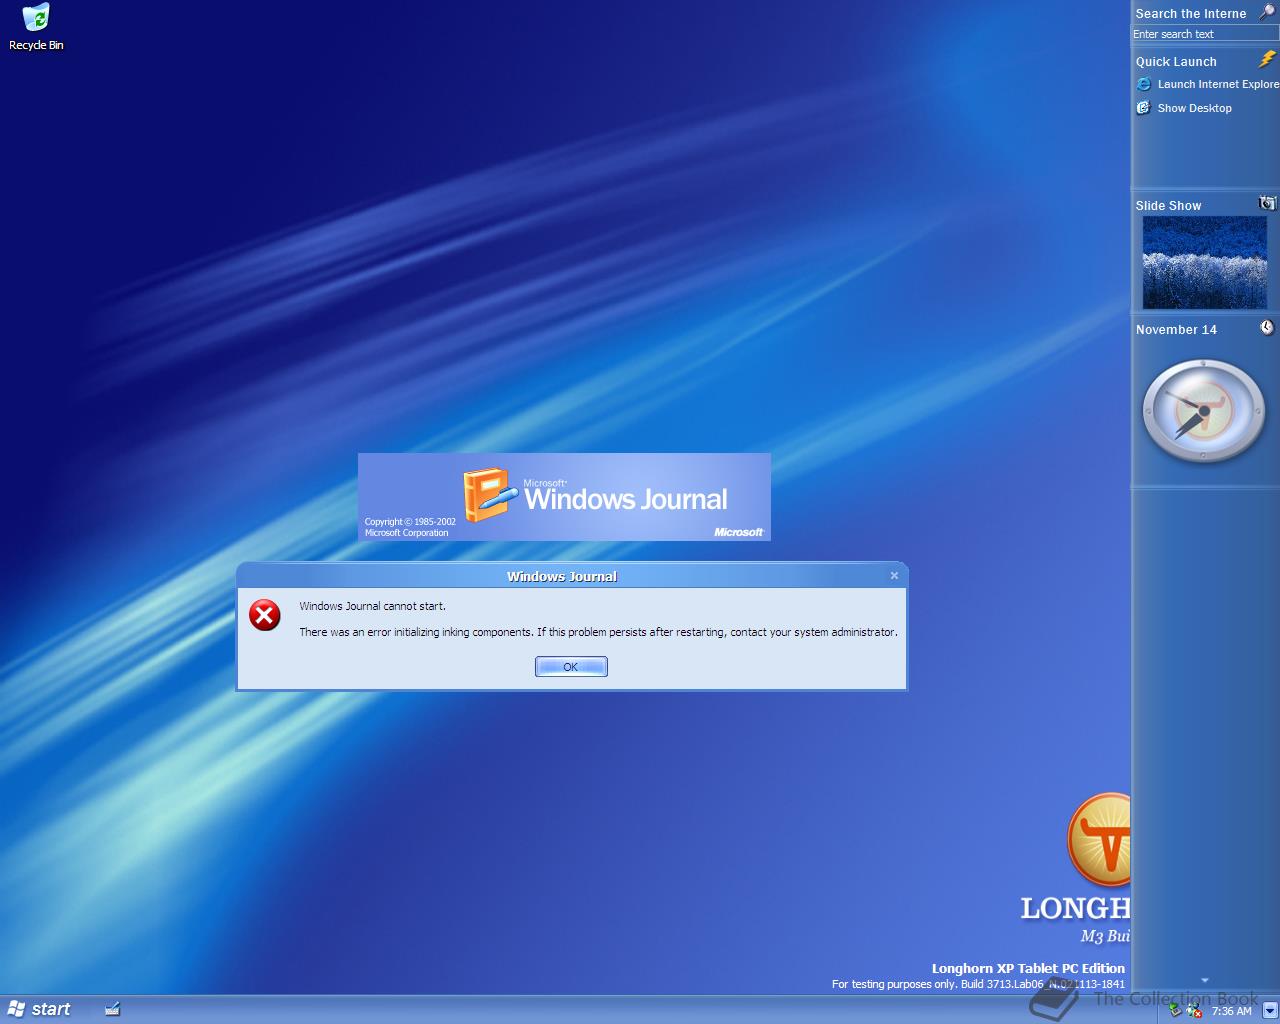
Task: Click OK in the Windows Journal error dialog
Action: click(x=571, y=667)
